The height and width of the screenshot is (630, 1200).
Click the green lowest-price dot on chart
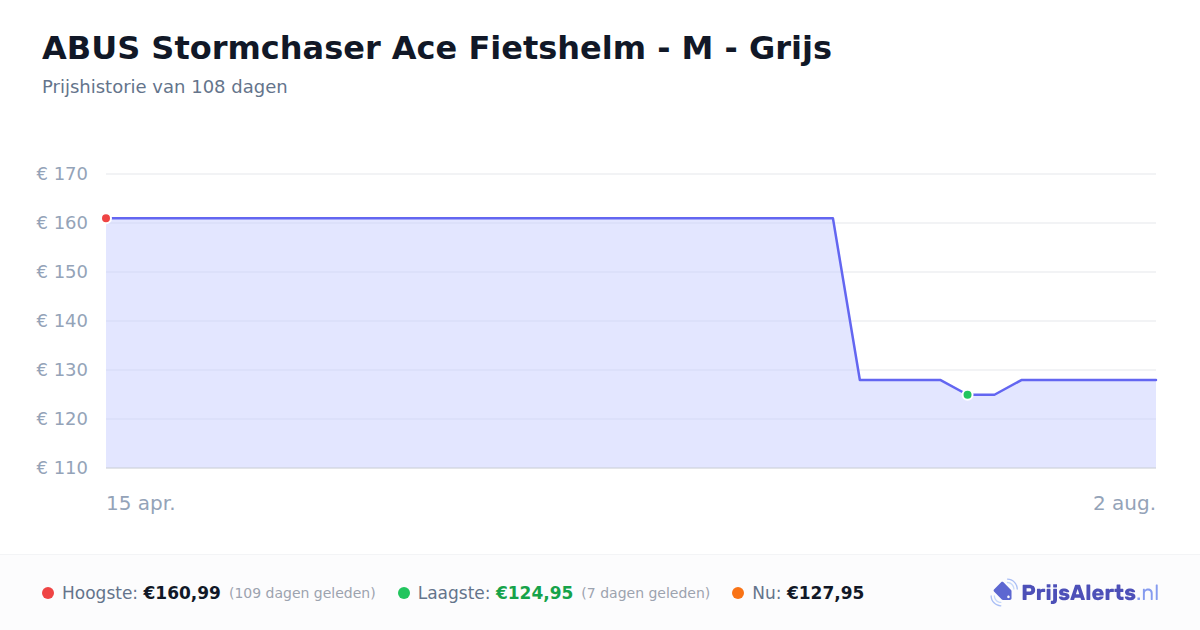967,395
